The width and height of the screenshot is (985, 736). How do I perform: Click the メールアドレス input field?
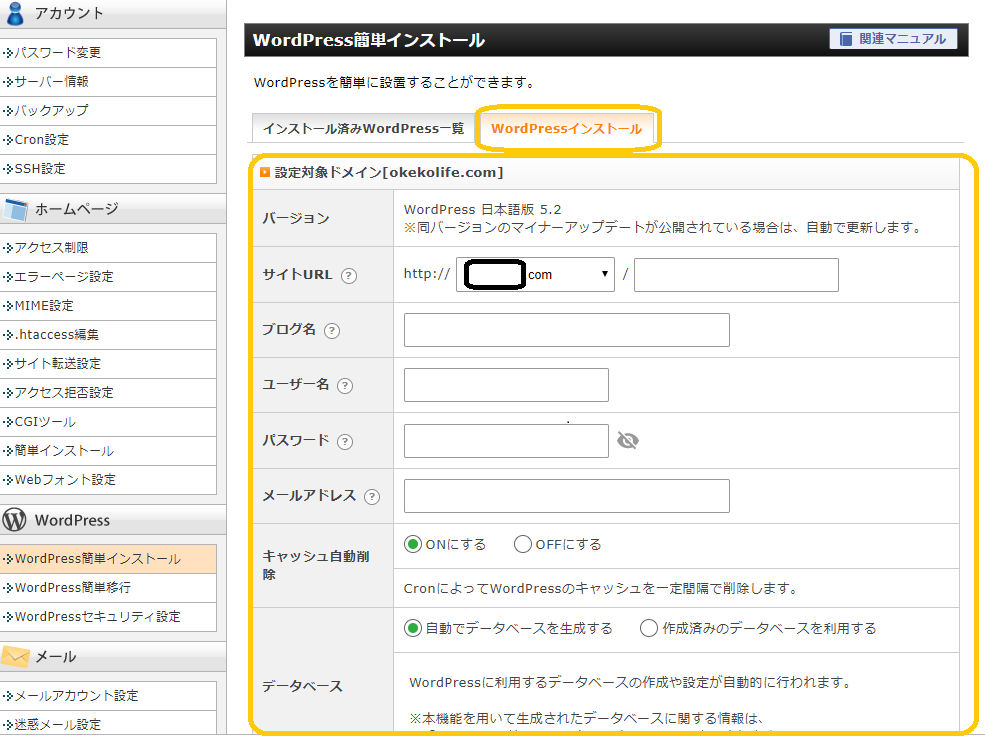point(566,496)
